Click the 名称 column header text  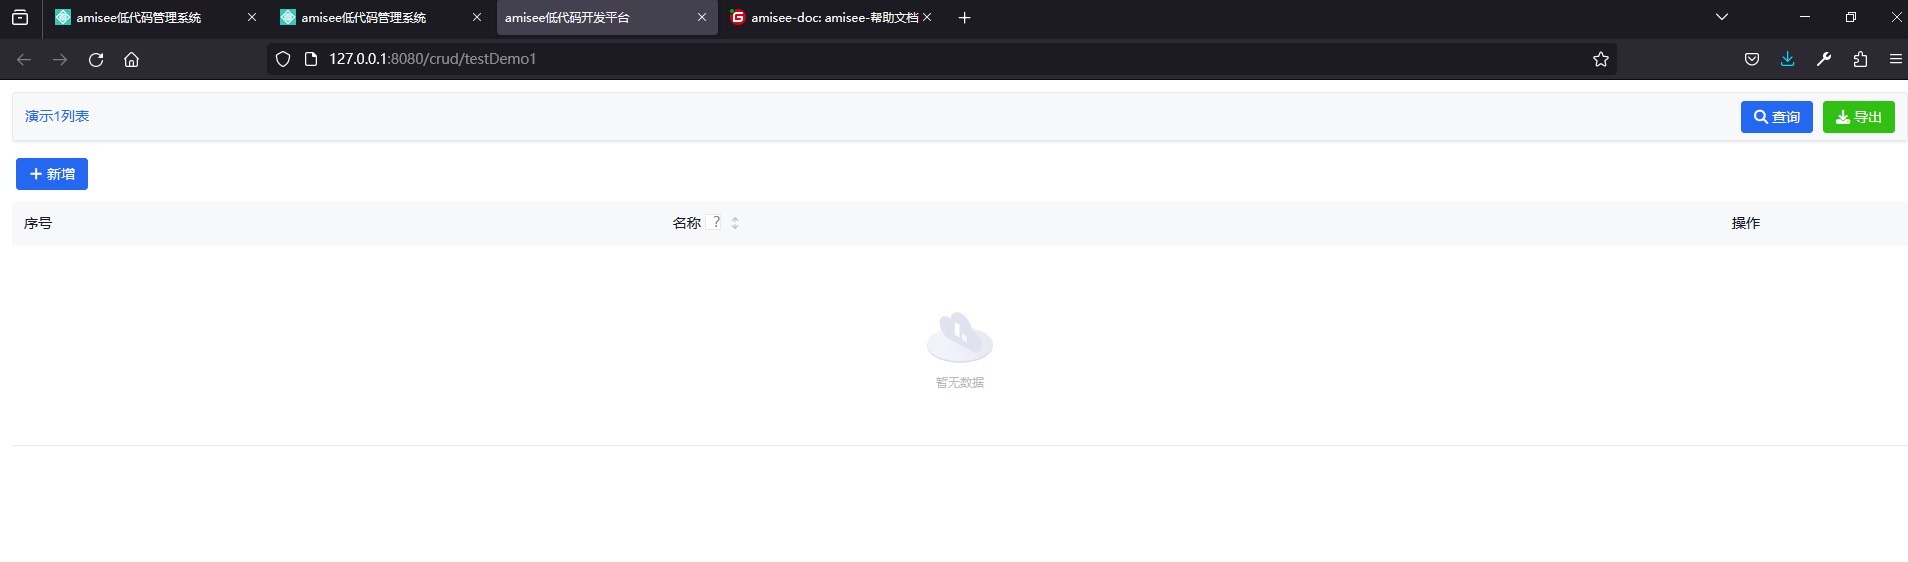686,223
